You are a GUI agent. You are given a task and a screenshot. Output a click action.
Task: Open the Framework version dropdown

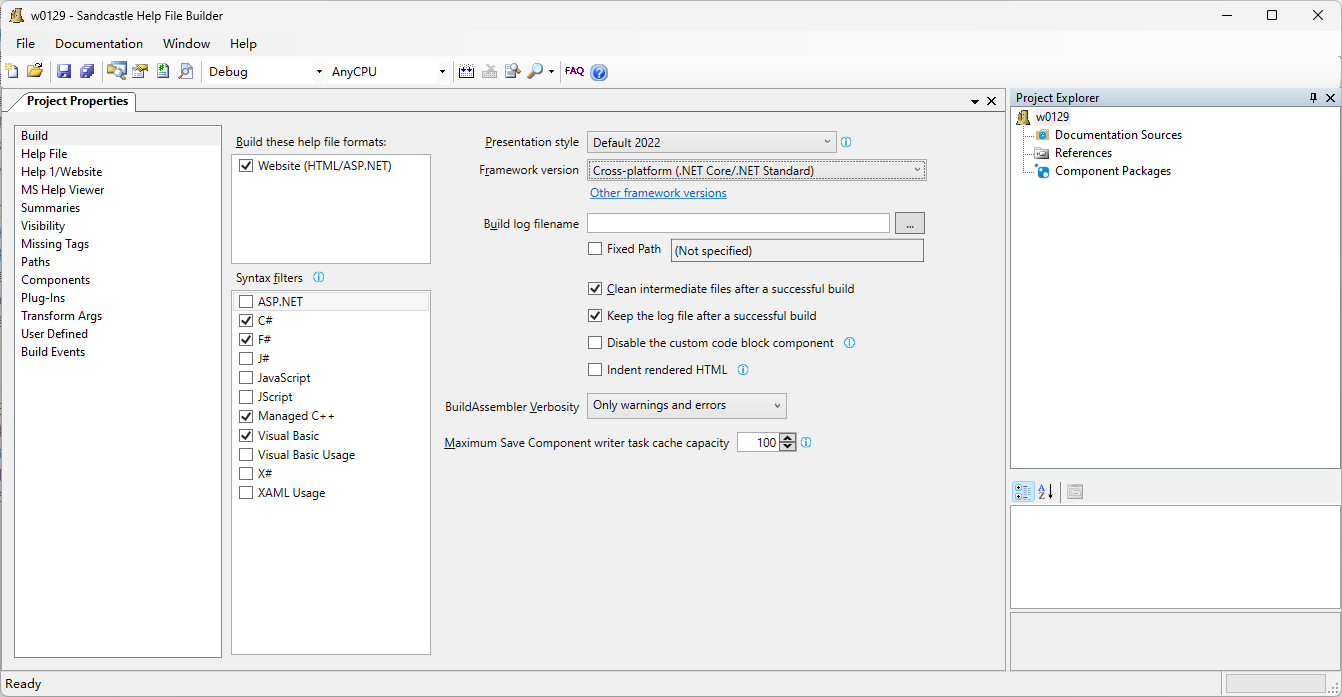pyautogui.click(x=756, y=170)
